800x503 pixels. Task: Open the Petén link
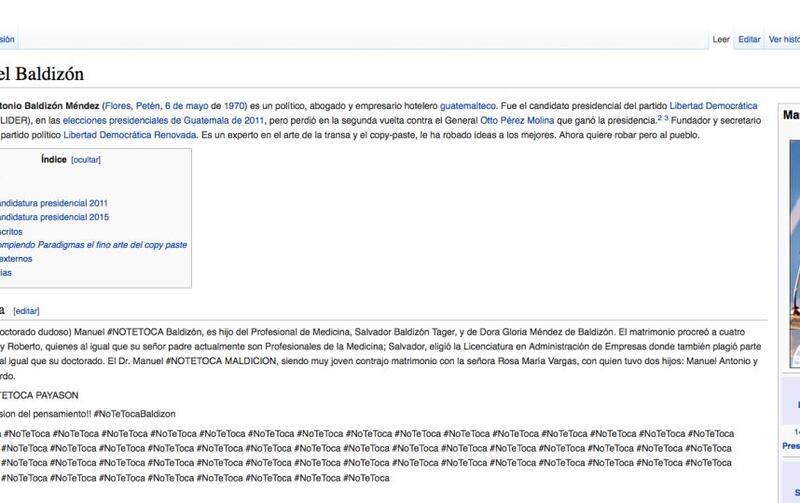[147, 106]
